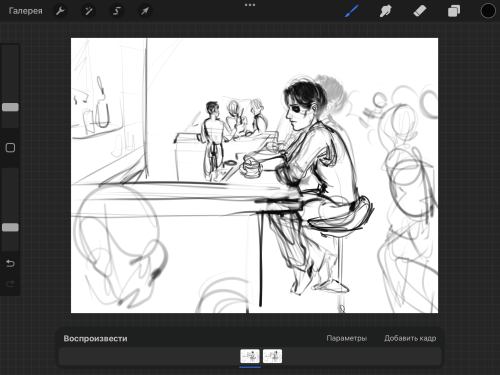The height and width of the screenshot is (375, 500).
Task: Redo the last undone action
Action: point(10,284)
